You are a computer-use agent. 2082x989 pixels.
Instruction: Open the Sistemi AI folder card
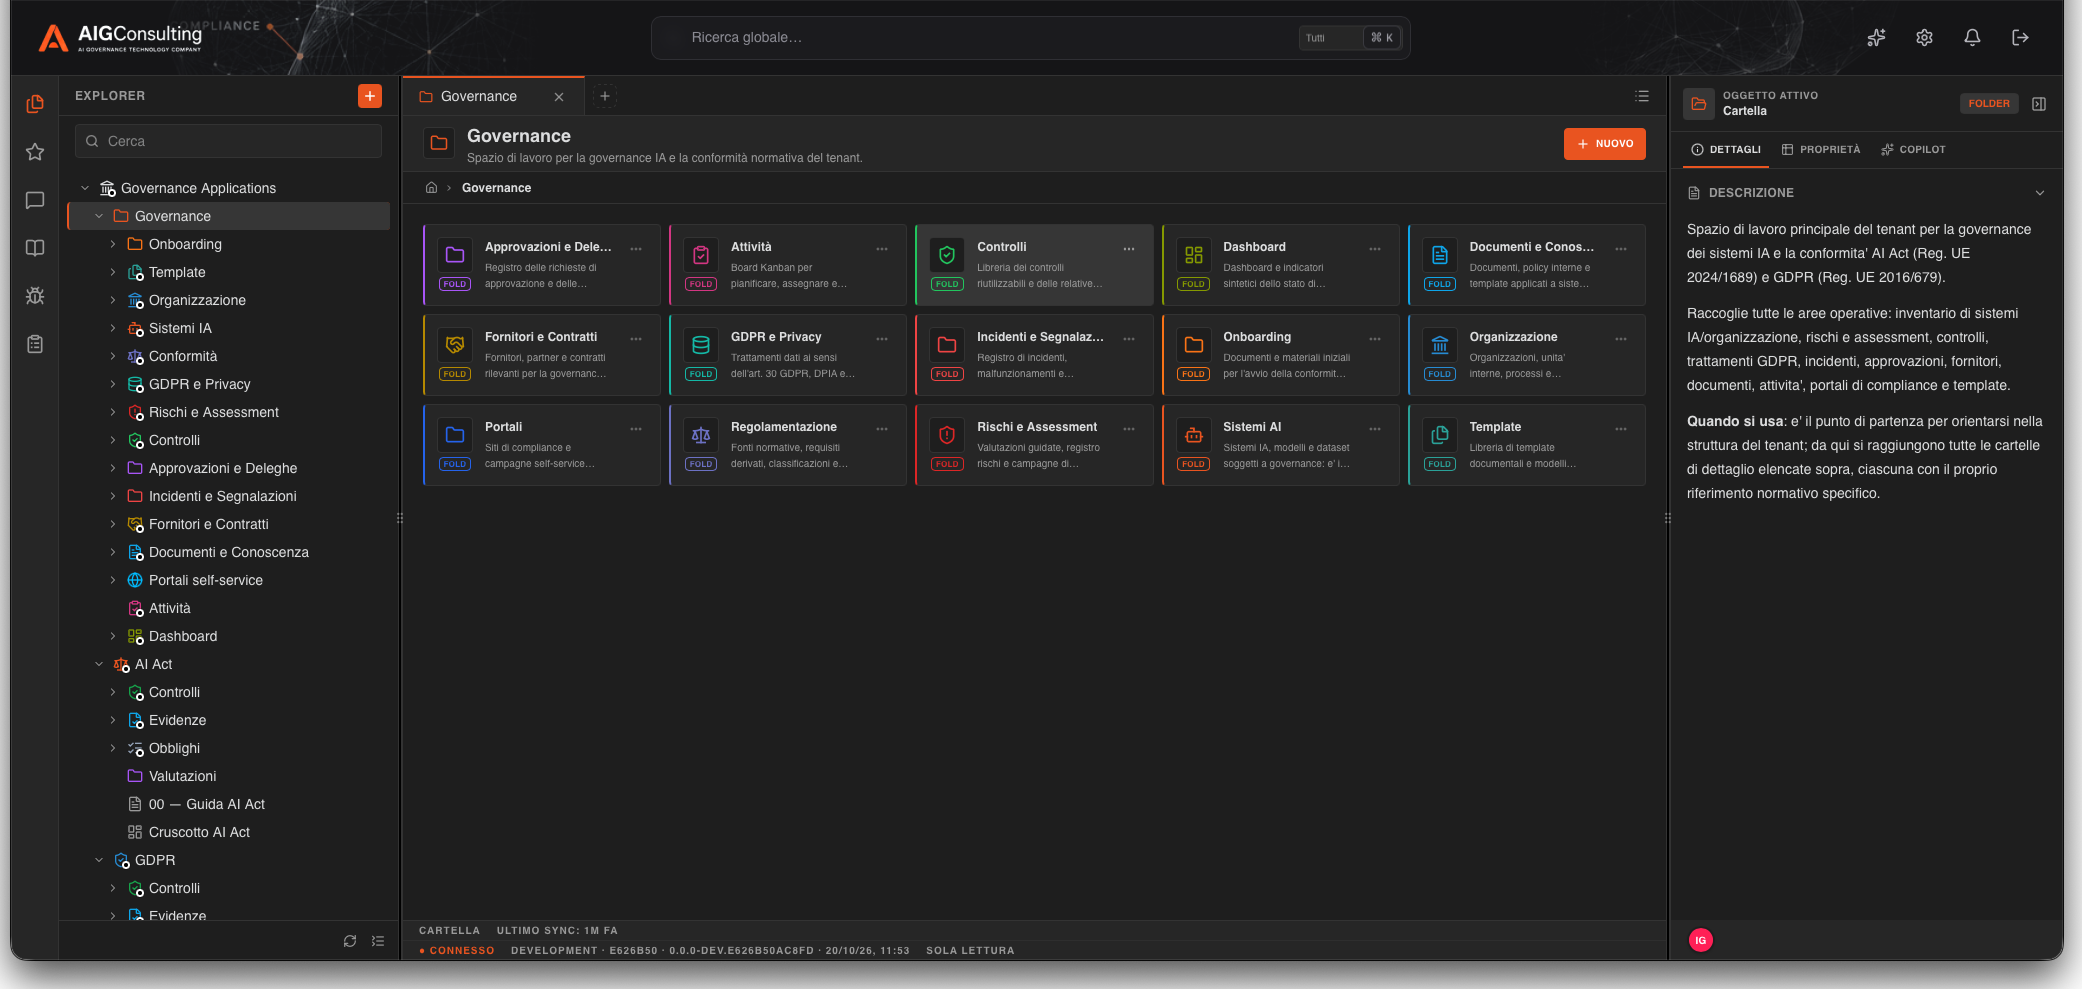click(1280, 445)
